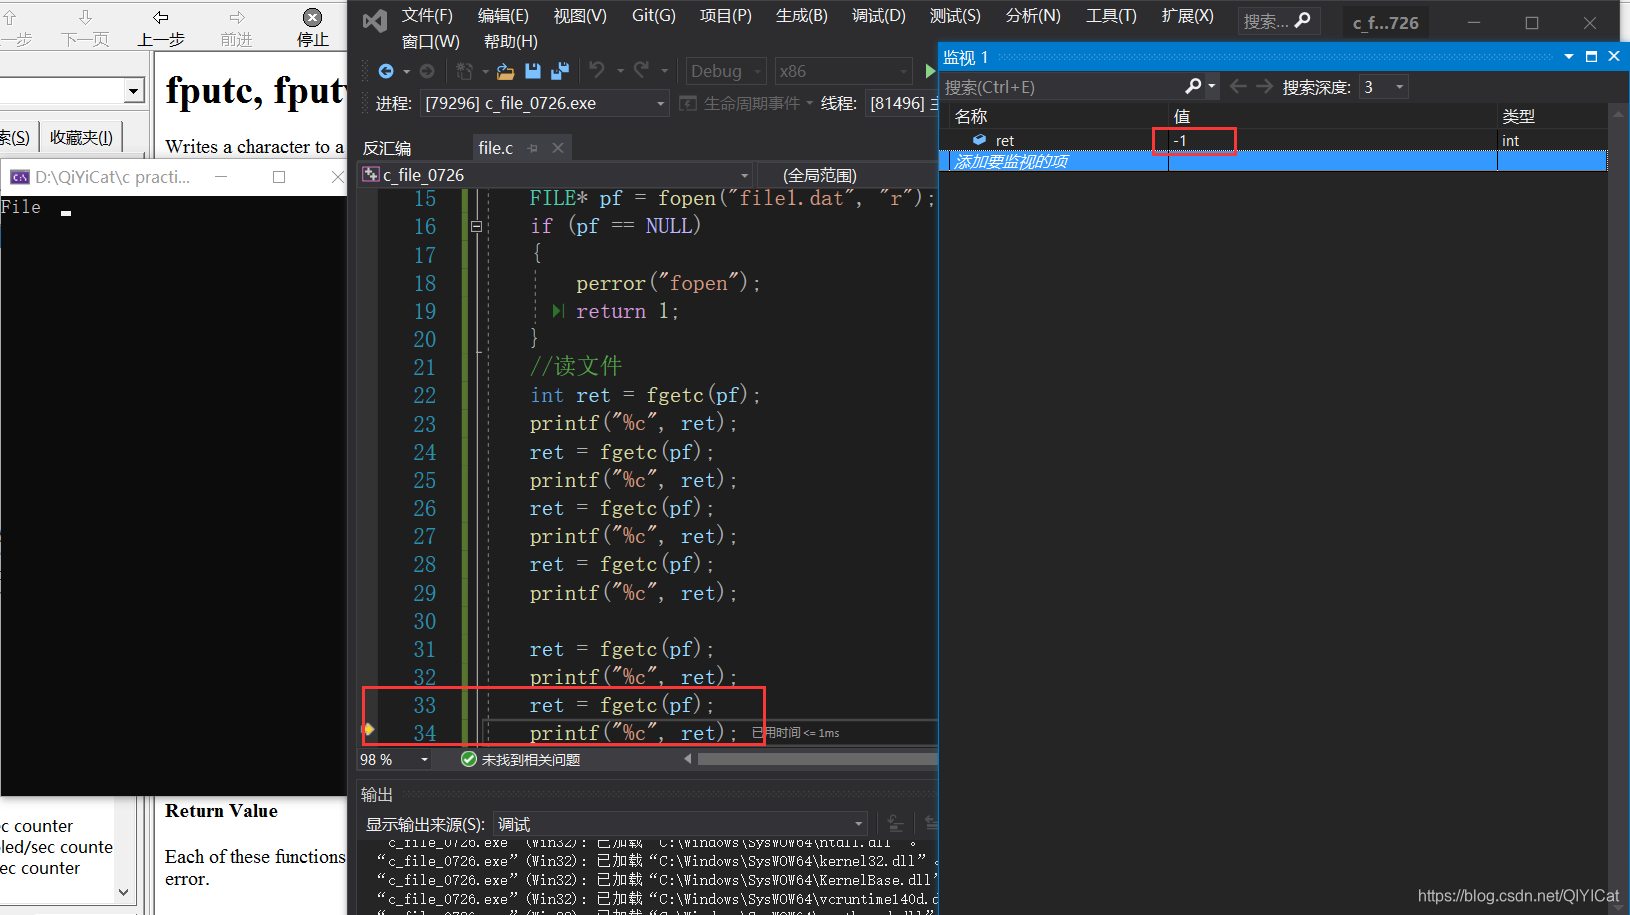The image size is (1630, 915).
Task: Click the green Continue play arrow
Action: pyautogui.click(x=930, y=71)
